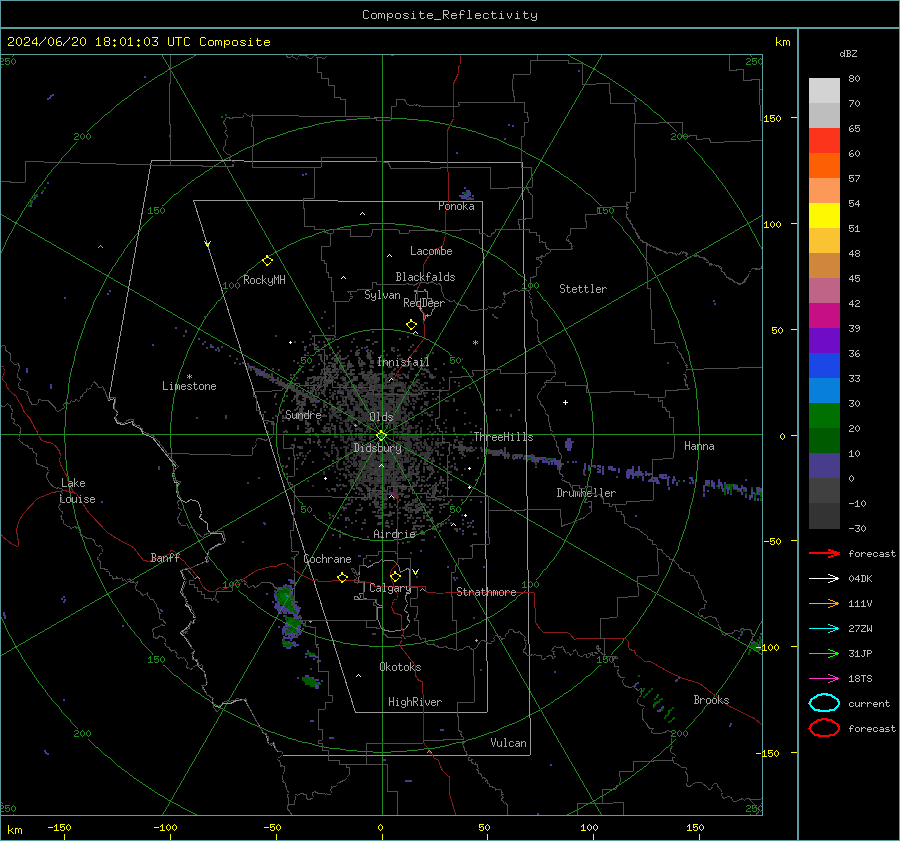Viewport: 900px width, 841px height.
Task: Select the blue 36 dBZ color swatch
Action: point(824,365)
